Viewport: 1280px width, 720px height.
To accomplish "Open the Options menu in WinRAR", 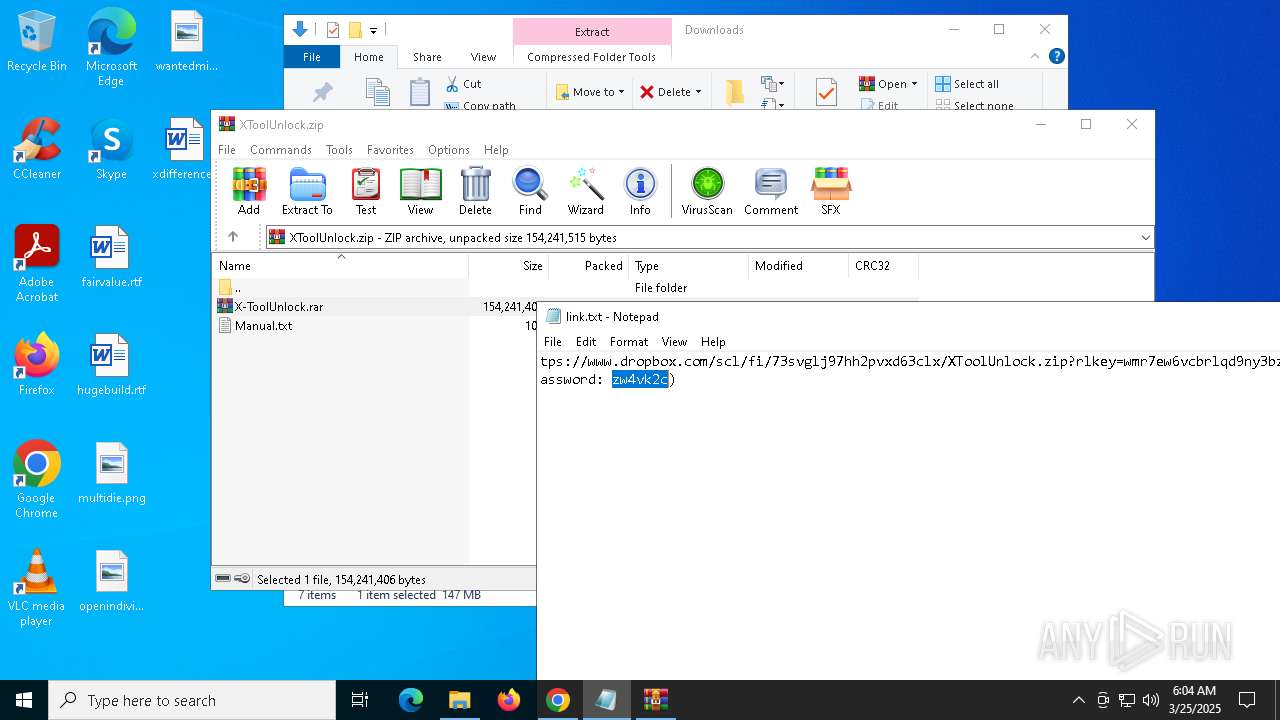I will (x=449, y=150).
